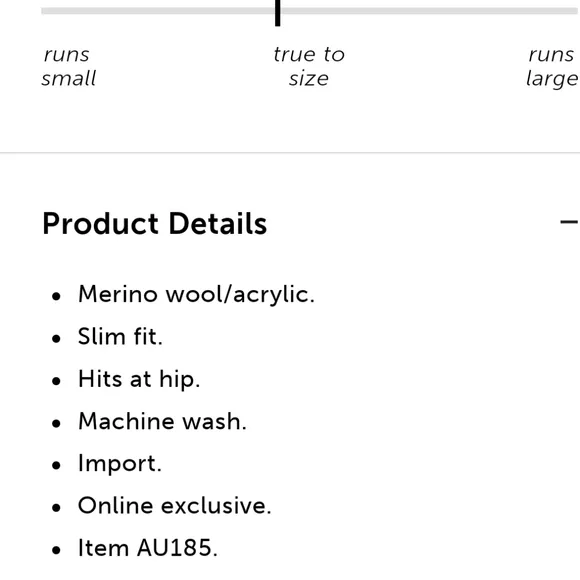Click the "true to size" label
The width and height of the screenshot is (580, 580).
pyautogui.click(x=309, y=67)
